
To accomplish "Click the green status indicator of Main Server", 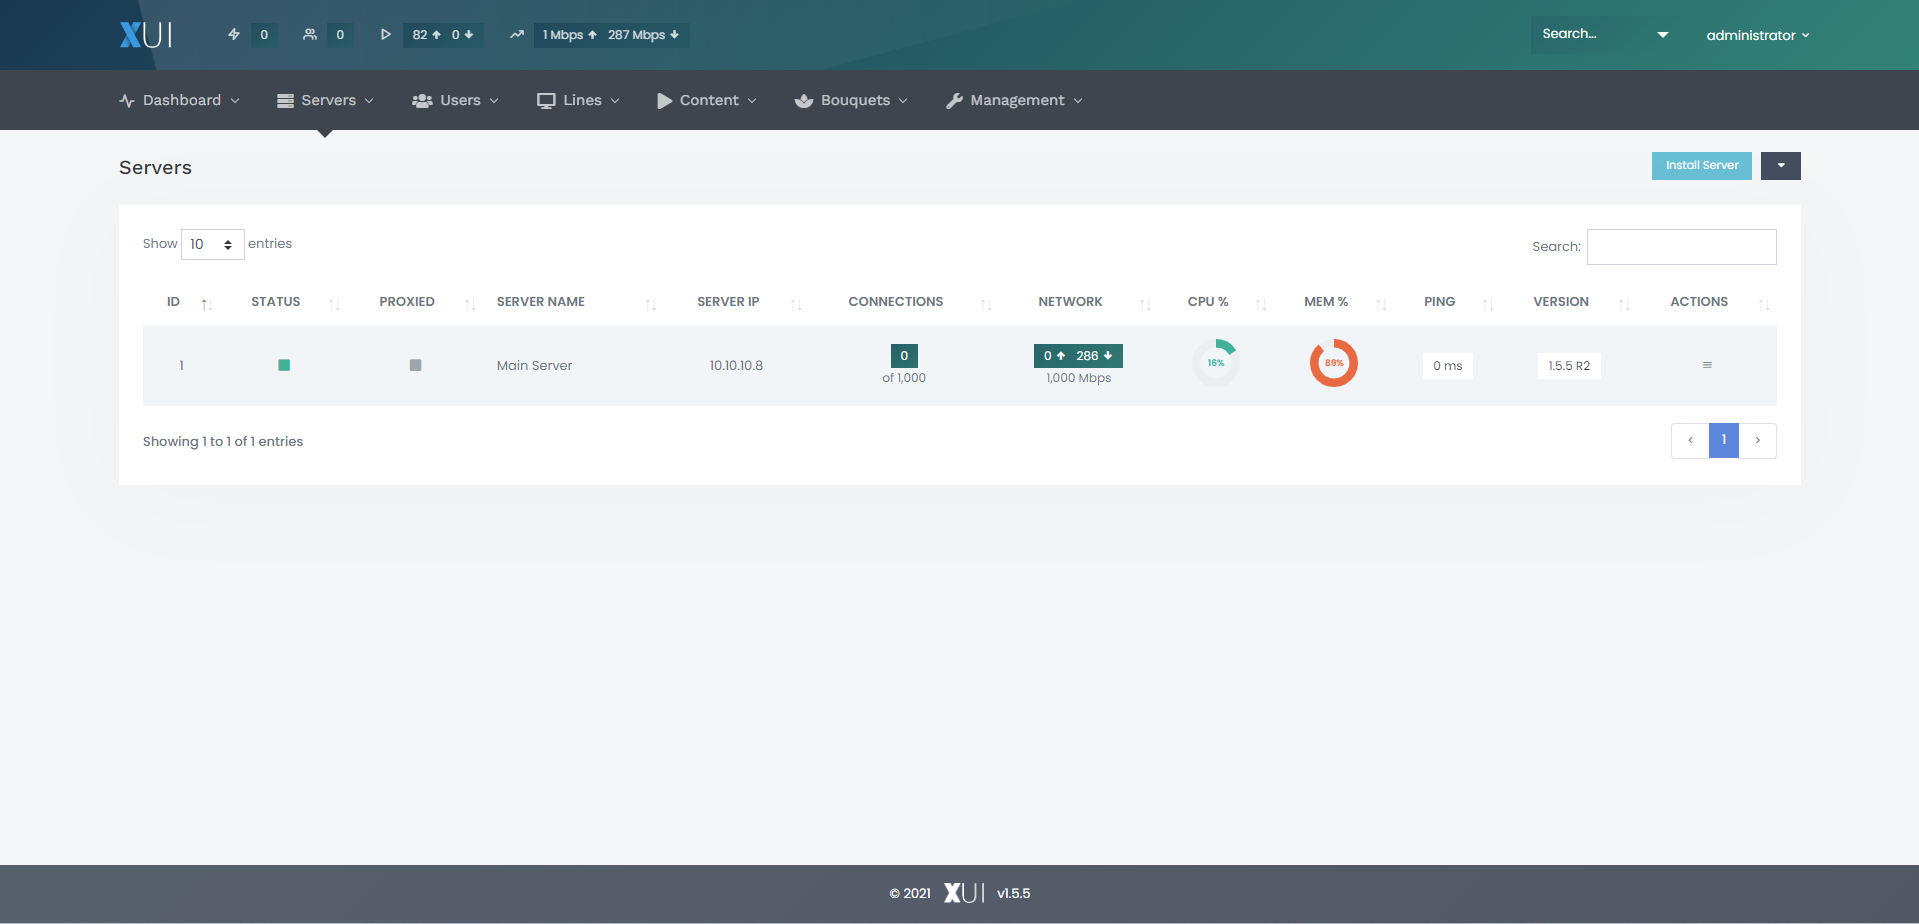I will click(284, 365).
